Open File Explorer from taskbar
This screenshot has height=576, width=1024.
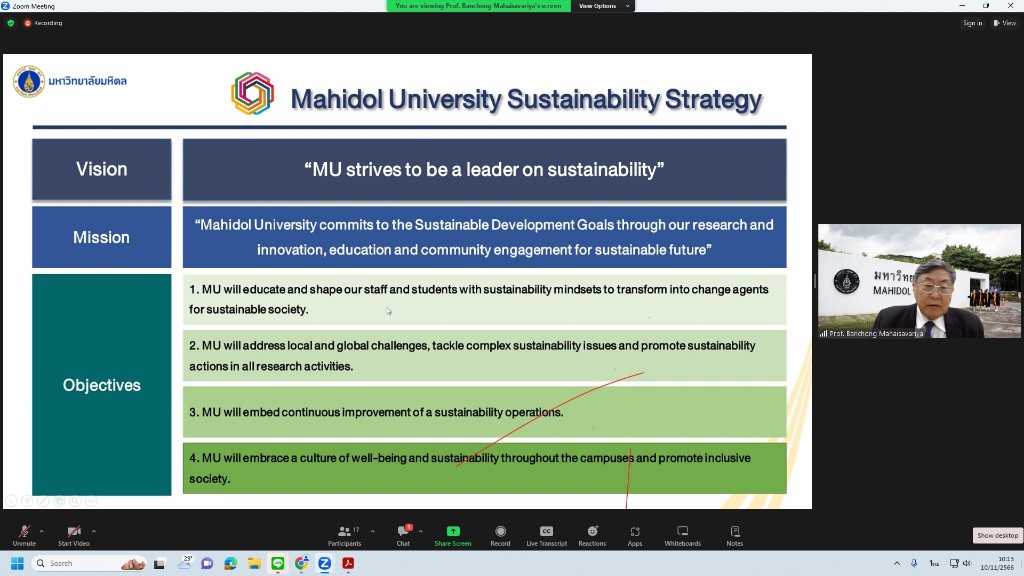pyautogui.click(x=254, y=563)
